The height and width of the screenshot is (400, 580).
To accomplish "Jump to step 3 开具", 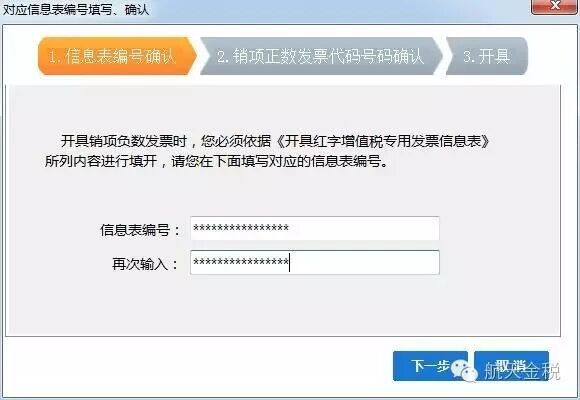I will (487, 56).
